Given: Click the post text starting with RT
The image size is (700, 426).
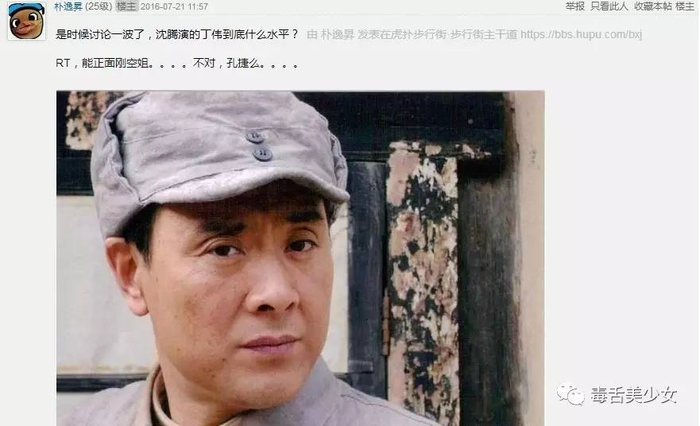Looking at the screenshot, I should pos(177,63).
